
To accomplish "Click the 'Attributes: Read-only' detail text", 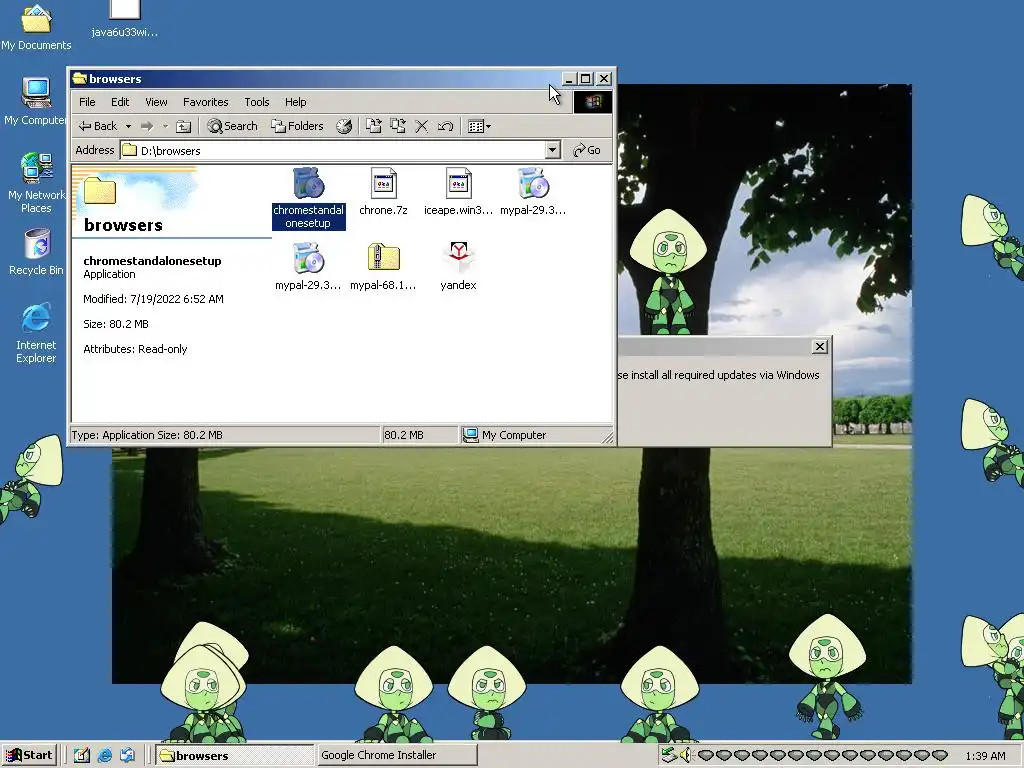I will click(x=135, y=349).
